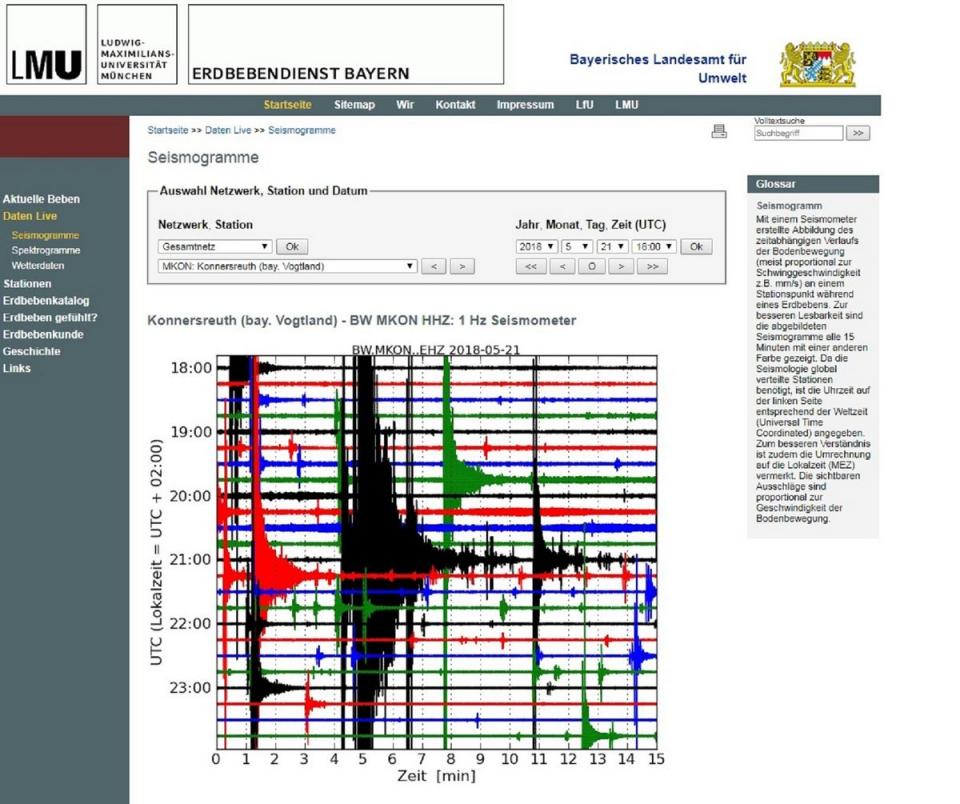Open Erdbebenkunde in sidebar
The height and width of the screenshot is (804, 960).
click(x=43, y=334)
